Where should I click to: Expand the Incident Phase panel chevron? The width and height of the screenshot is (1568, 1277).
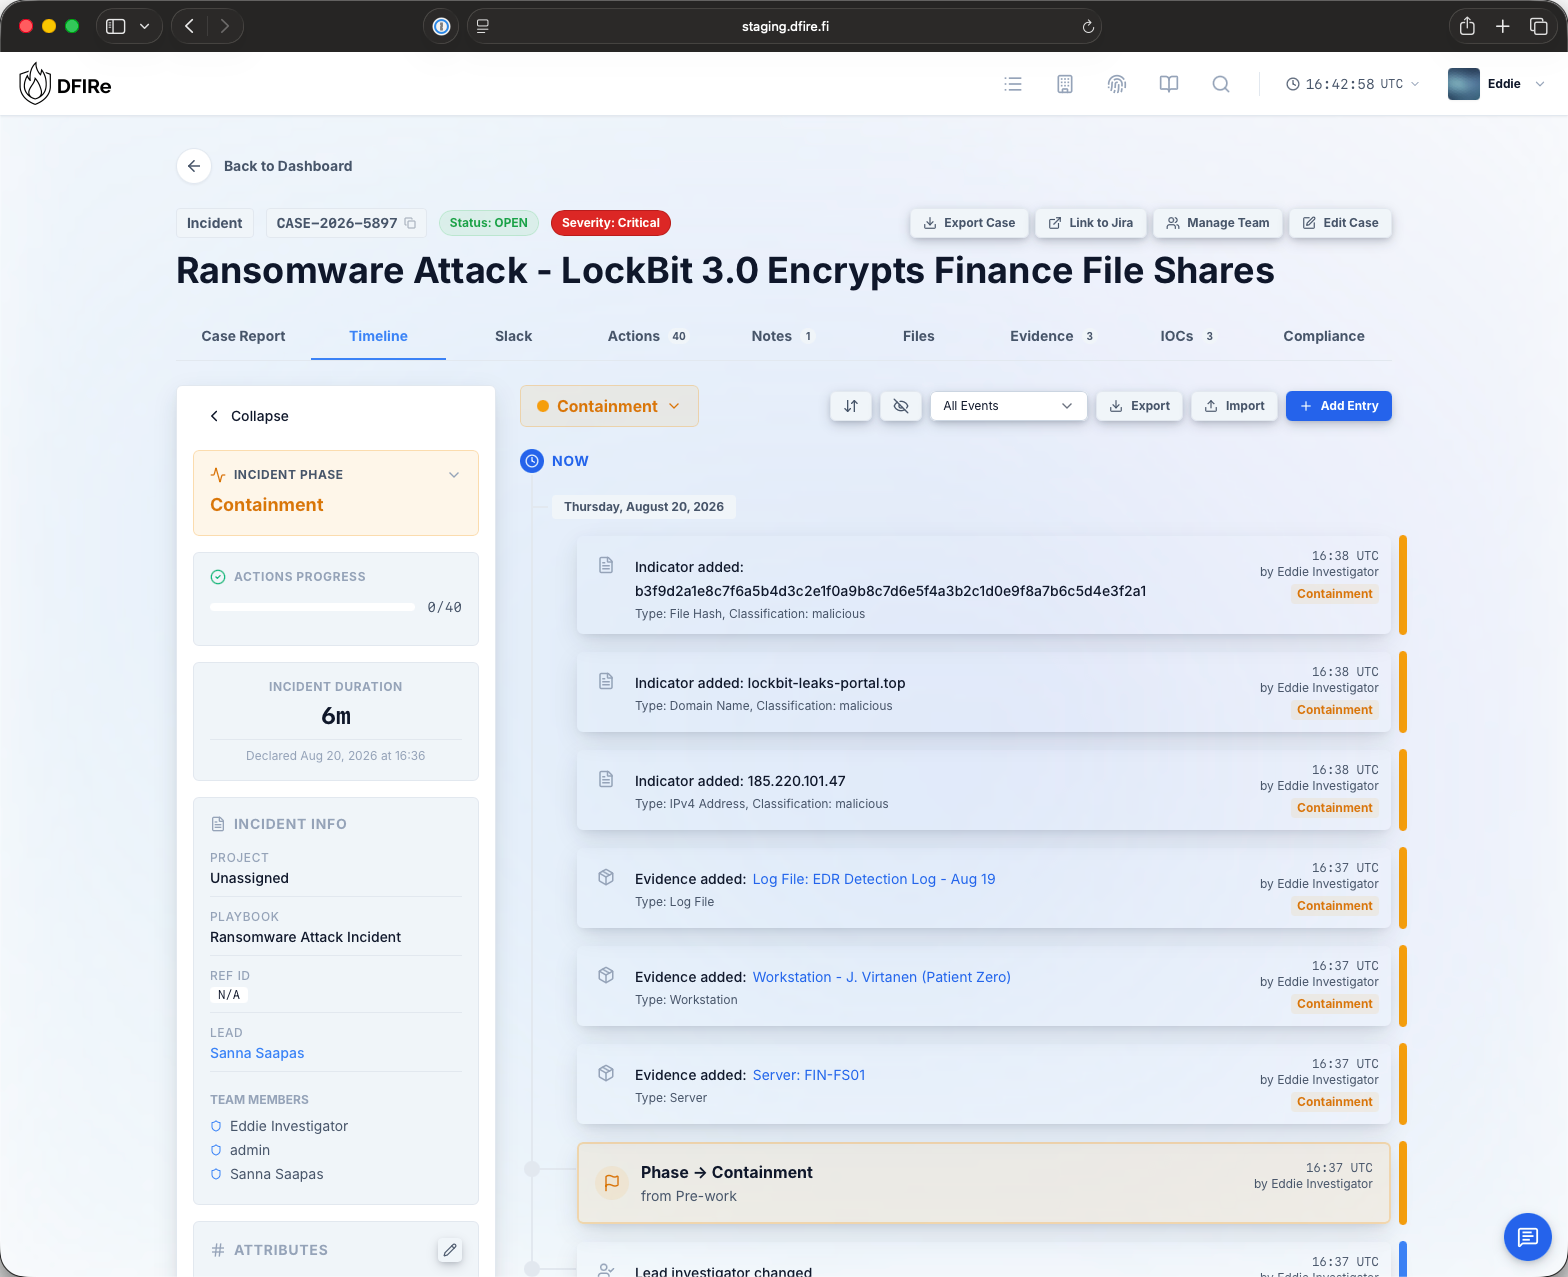pyautogui.click(x=454, y=475)
